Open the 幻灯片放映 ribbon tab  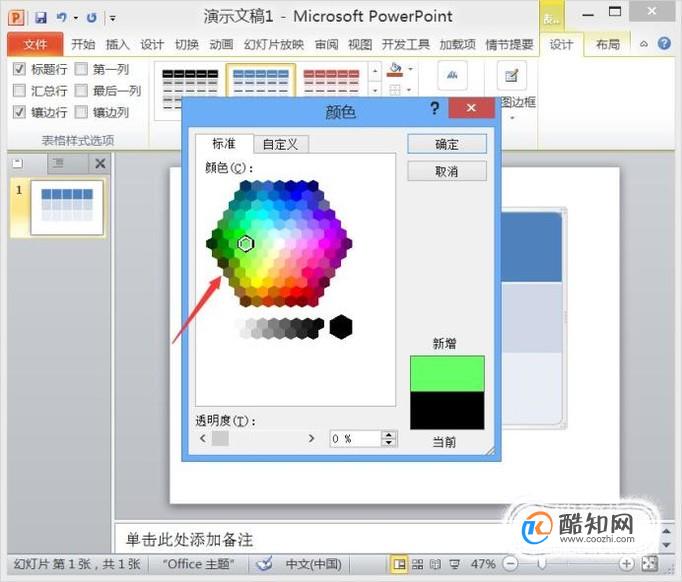pos(274,44)
